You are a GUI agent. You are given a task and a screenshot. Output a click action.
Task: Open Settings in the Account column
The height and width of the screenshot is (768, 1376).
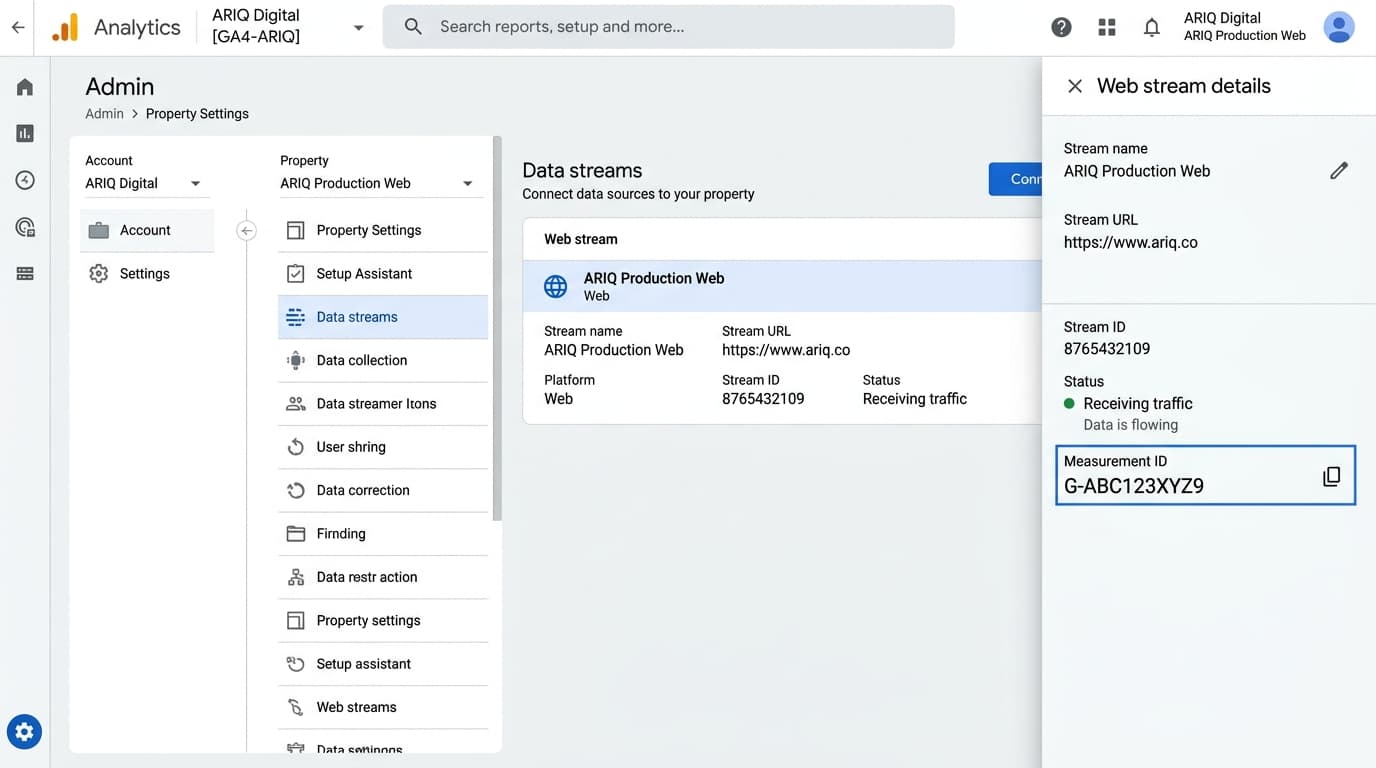[x=147, y=274]
